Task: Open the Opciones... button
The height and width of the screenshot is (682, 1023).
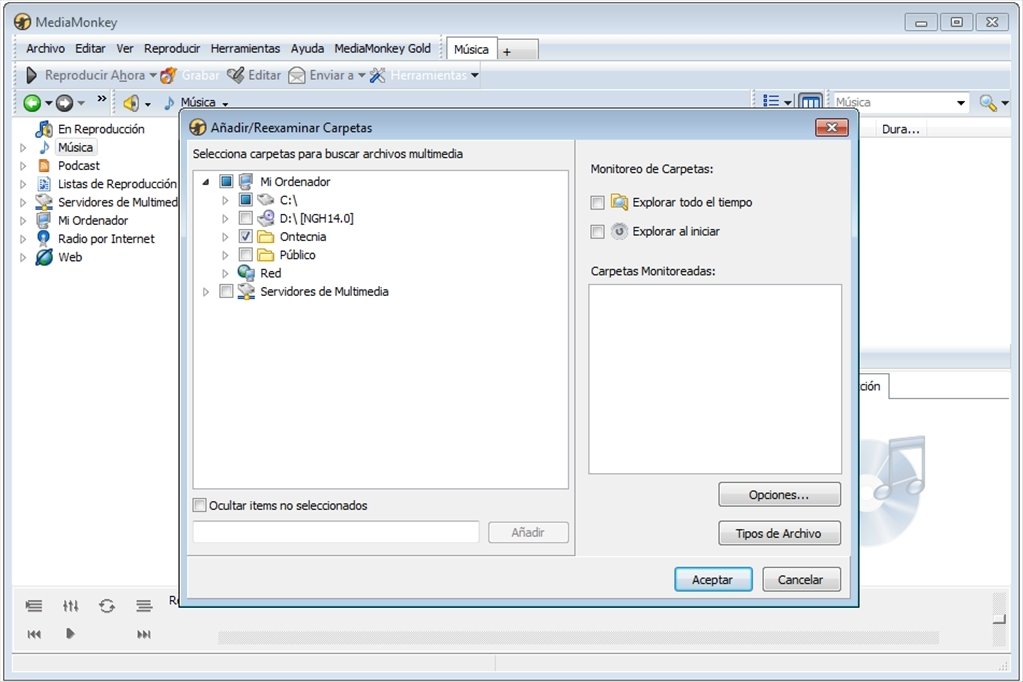Action: 779,495
